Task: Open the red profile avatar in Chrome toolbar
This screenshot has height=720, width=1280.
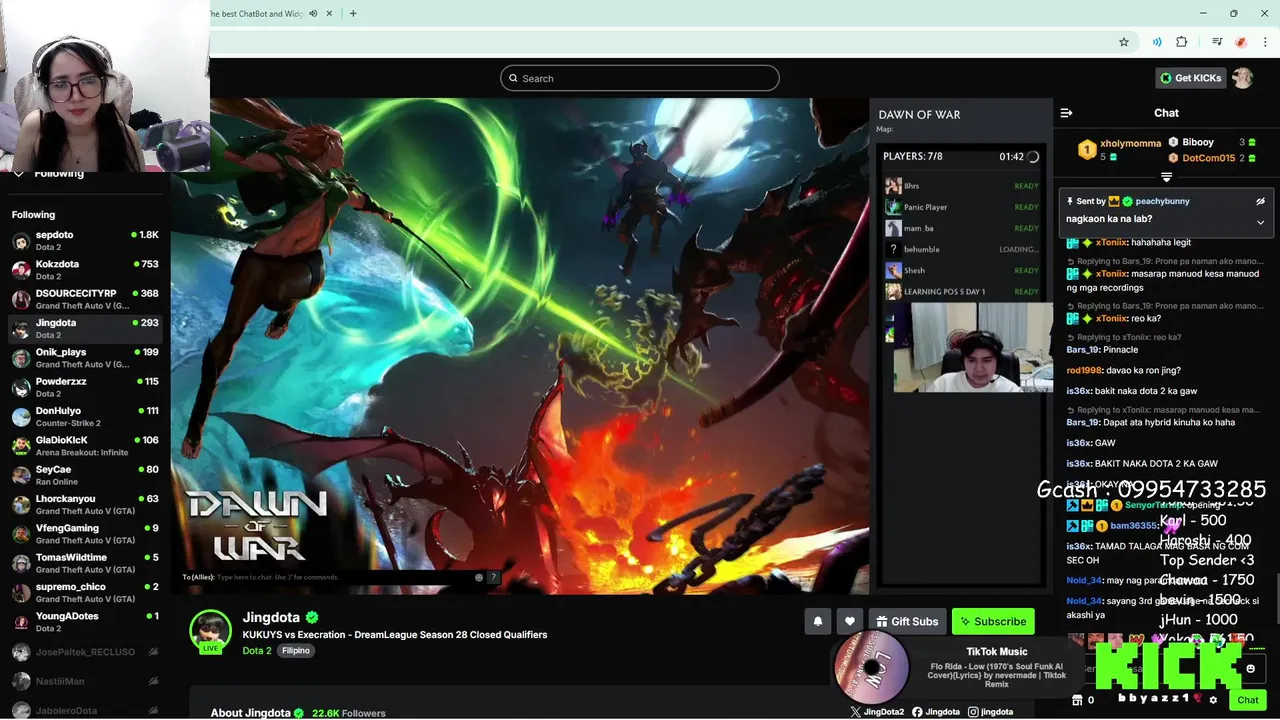Action: (1241, 42)
